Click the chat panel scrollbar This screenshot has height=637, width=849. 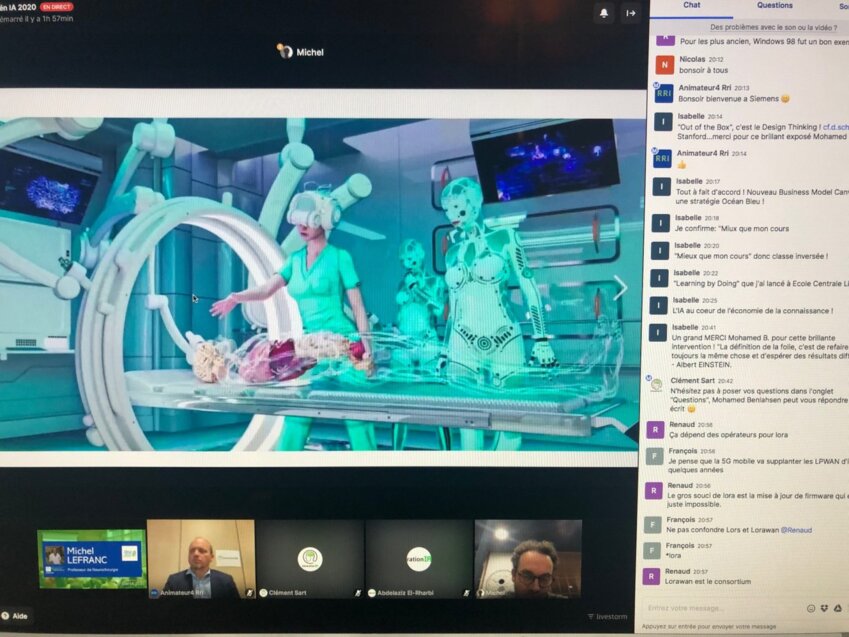point(846,300)
